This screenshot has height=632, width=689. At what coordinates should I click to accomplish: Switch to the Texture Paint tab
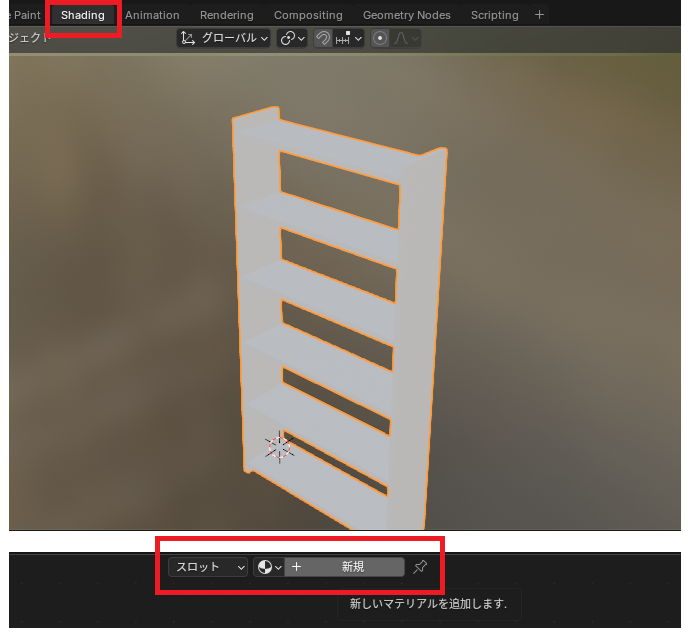point(22,15)
